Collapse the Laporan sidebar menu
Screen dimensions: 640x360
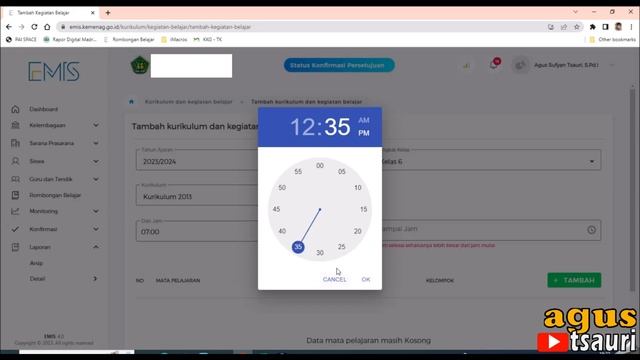pyautogui.click(x=55, y=247)
